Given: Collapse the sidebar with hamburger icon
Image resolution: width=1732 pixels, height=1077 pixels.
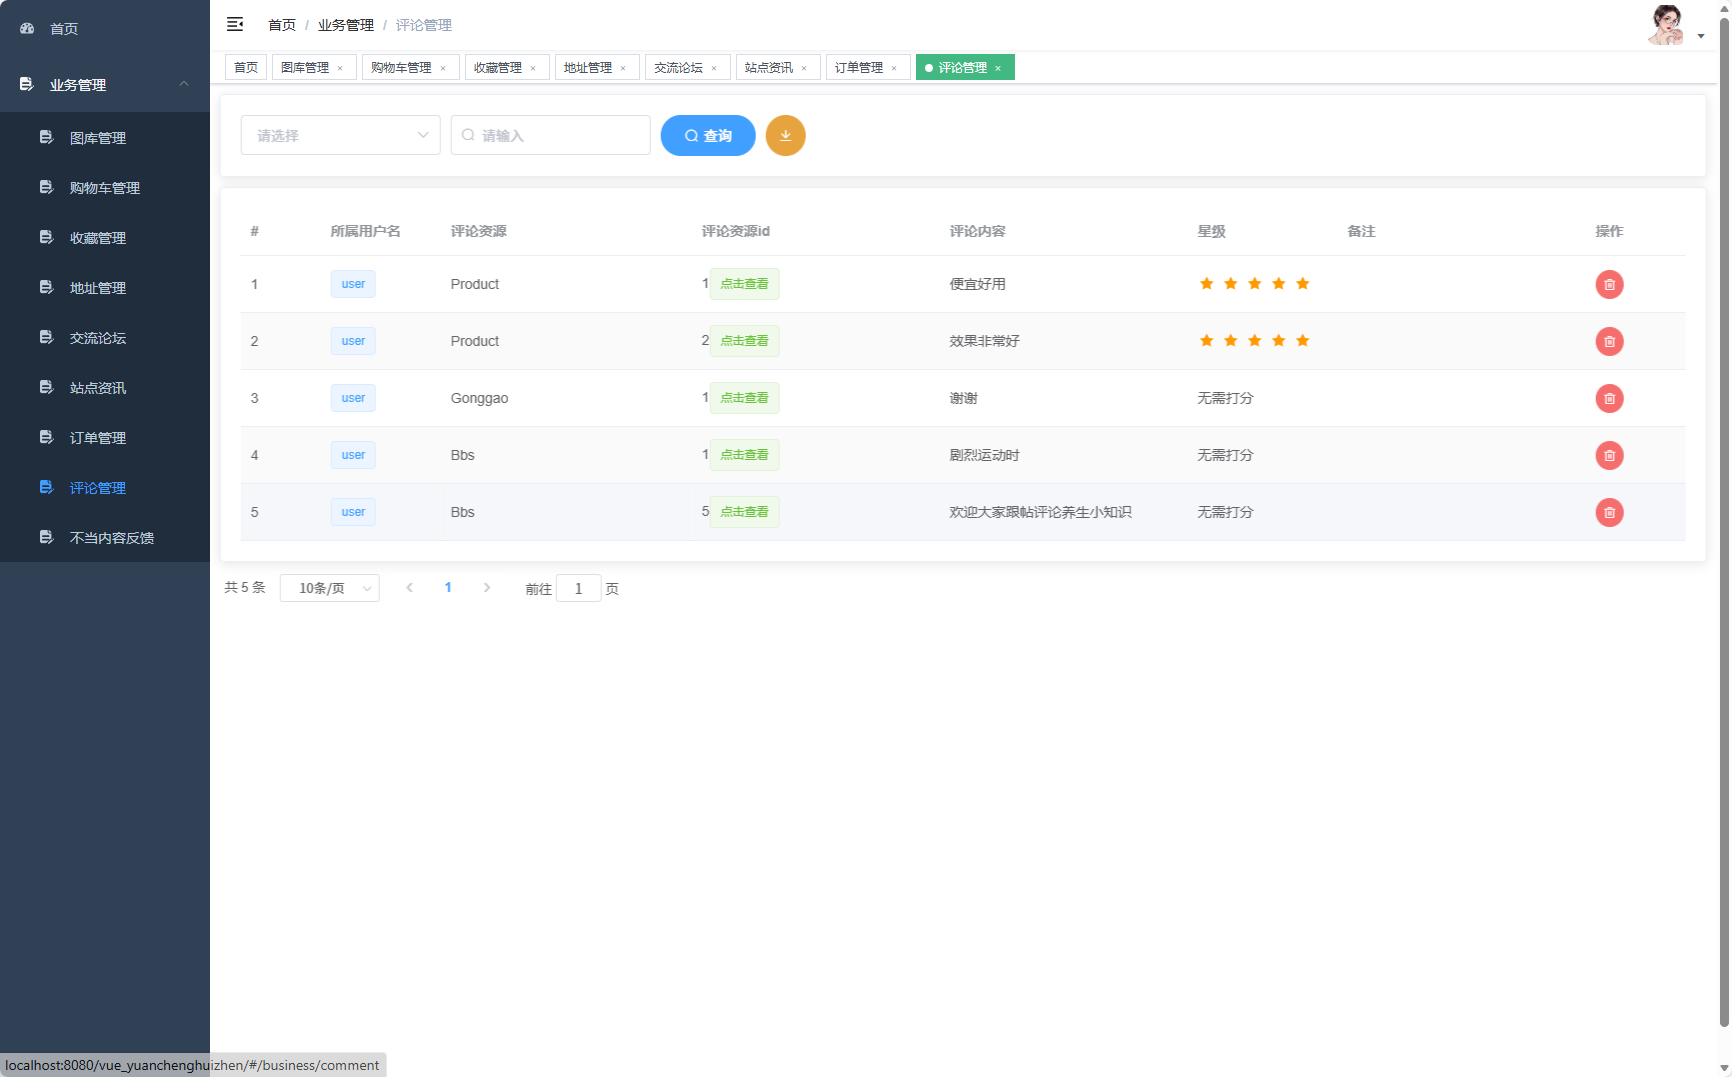Looking at the screenshot, I should coord(235,24).
